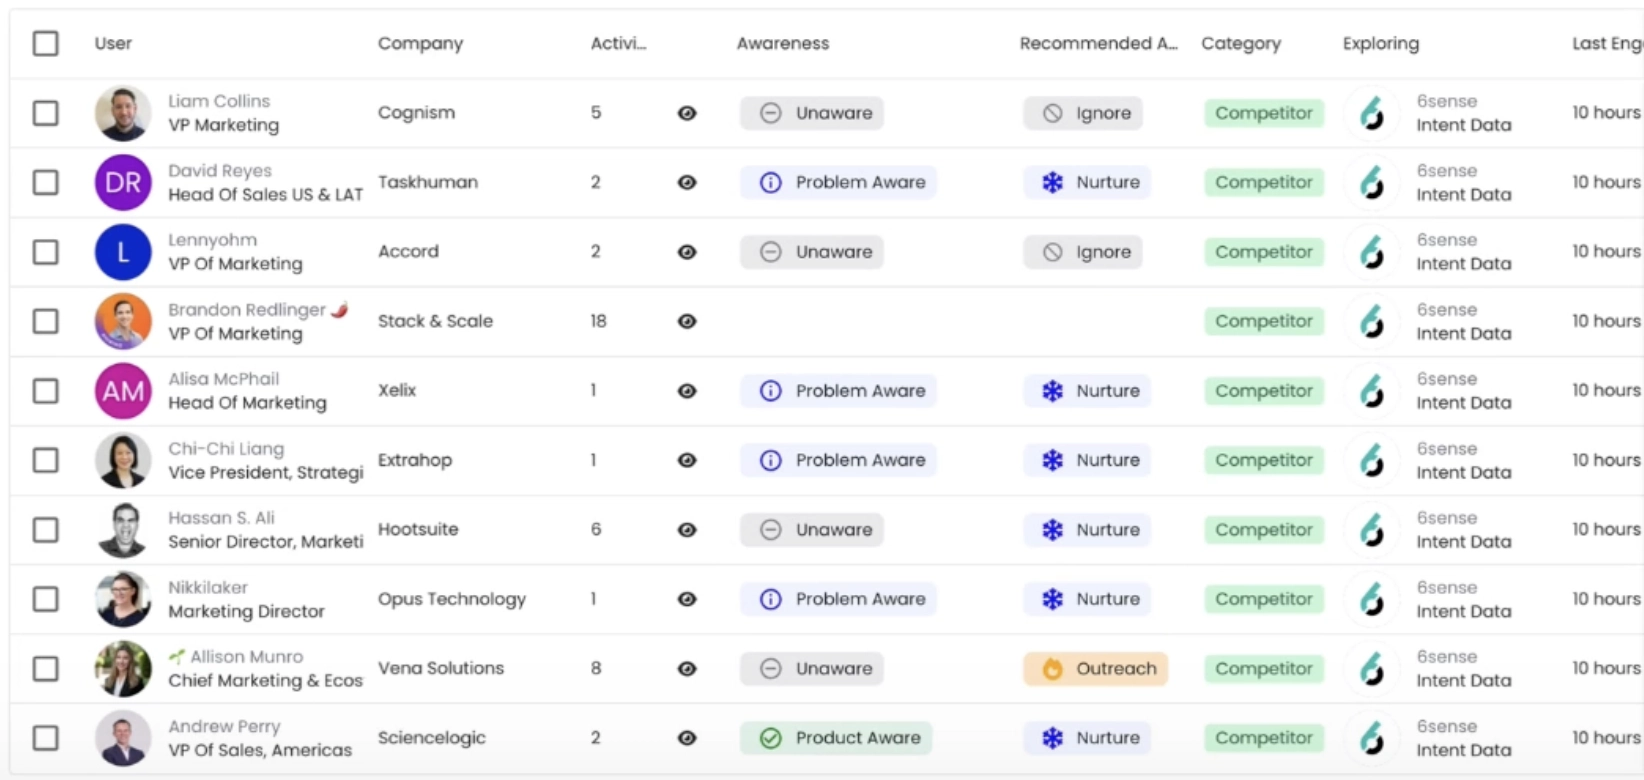Click the 6sense logo icon in Alisa McPhail row

click(1372, 391)
